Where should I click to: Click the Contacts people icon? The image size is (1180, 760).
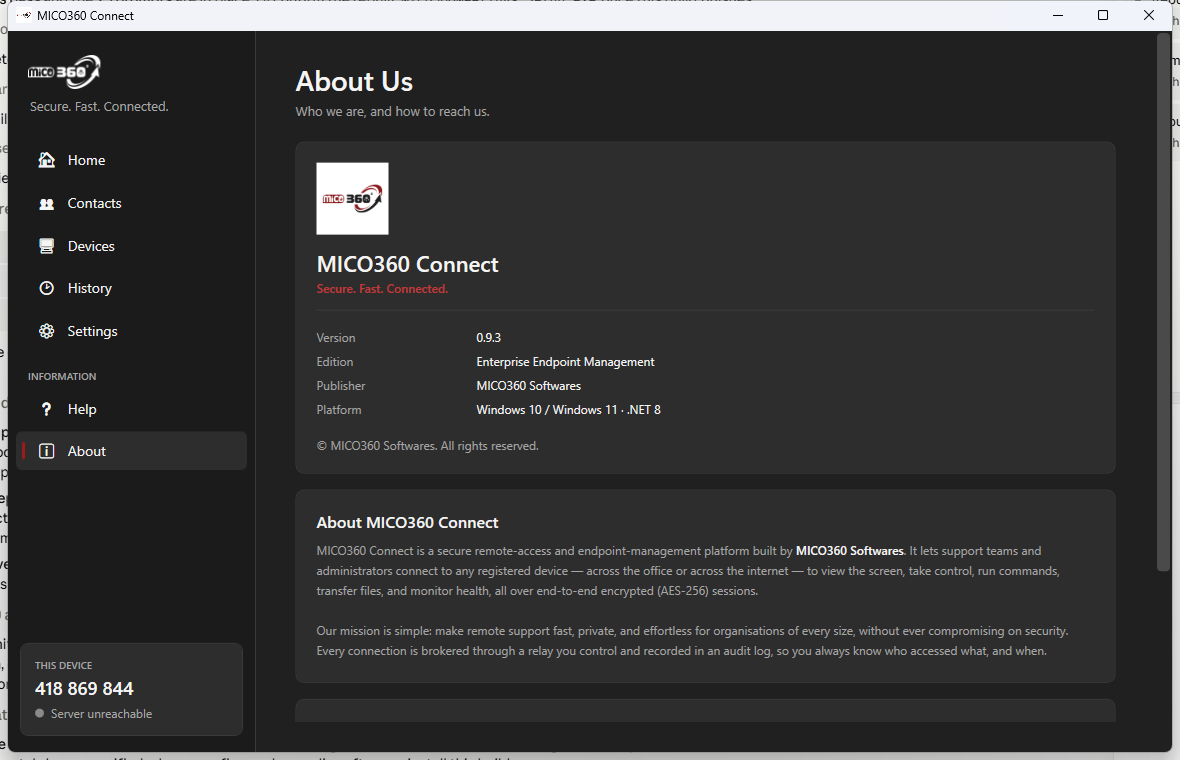(x=47, y=203)
